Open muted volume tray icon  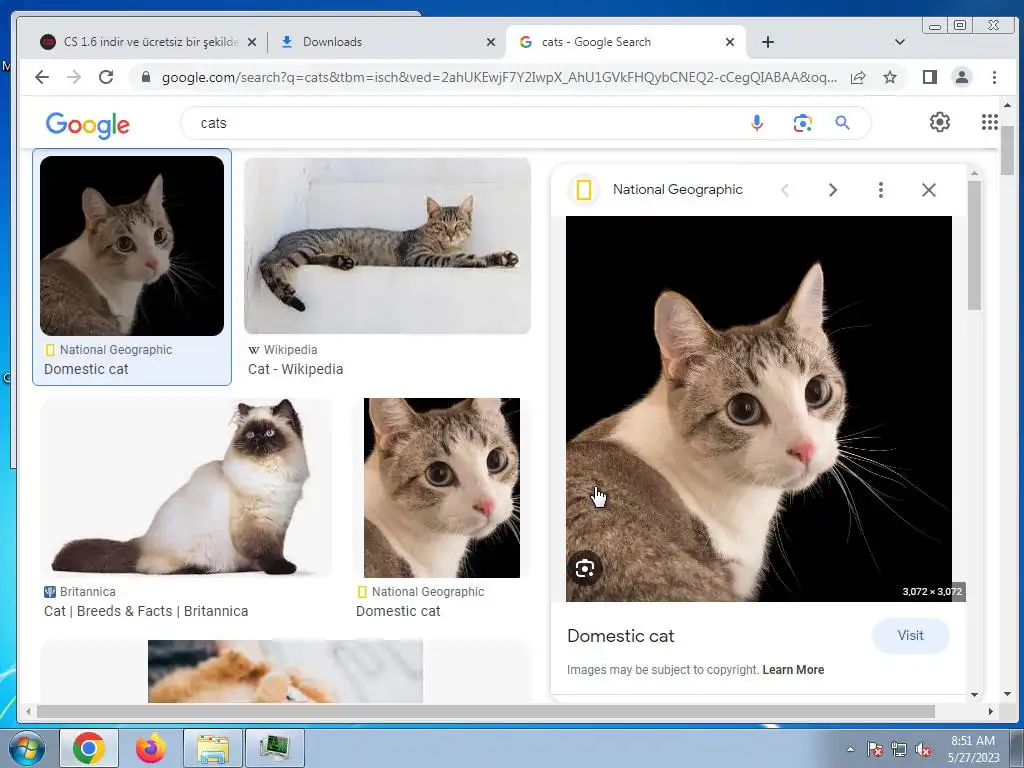point(923,750)
